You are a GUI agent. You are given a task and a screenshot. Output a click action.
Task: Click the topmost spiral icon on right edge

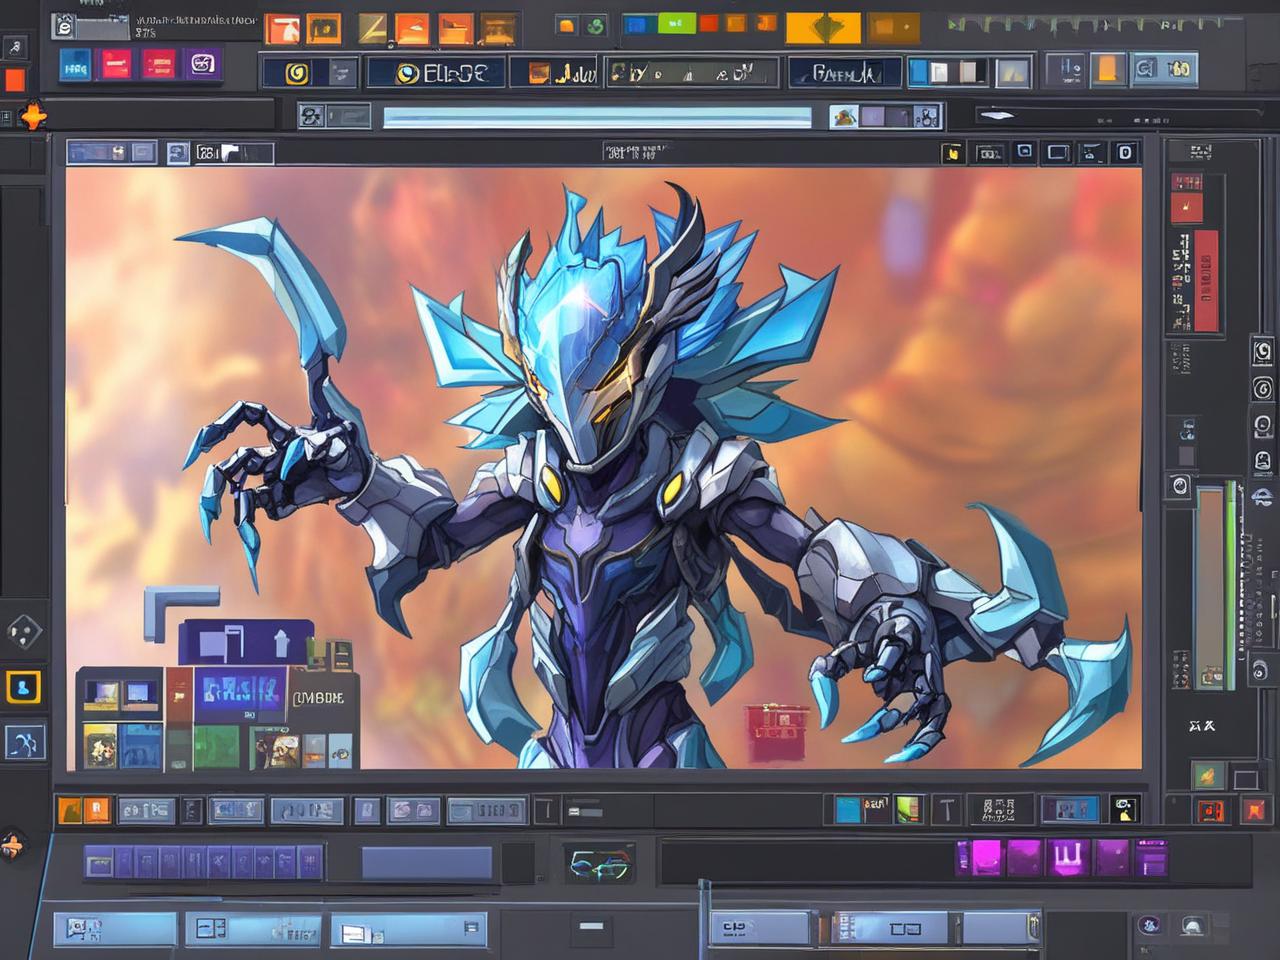(x=1262, y=351)
